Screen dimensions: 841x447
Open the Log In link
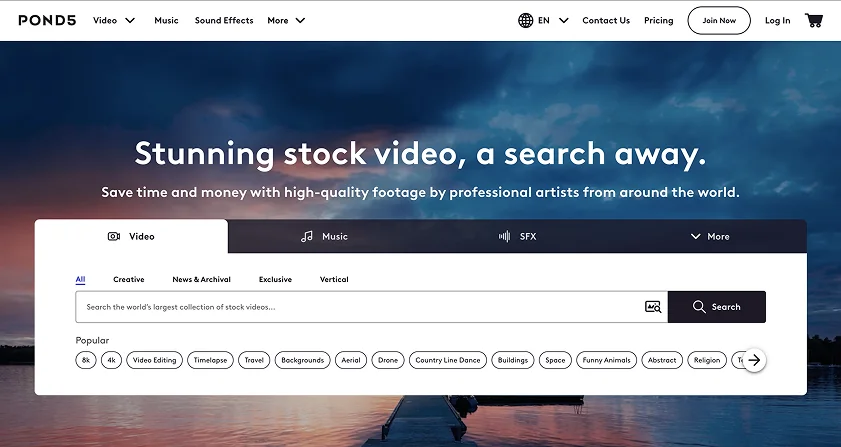pos(778,20)
